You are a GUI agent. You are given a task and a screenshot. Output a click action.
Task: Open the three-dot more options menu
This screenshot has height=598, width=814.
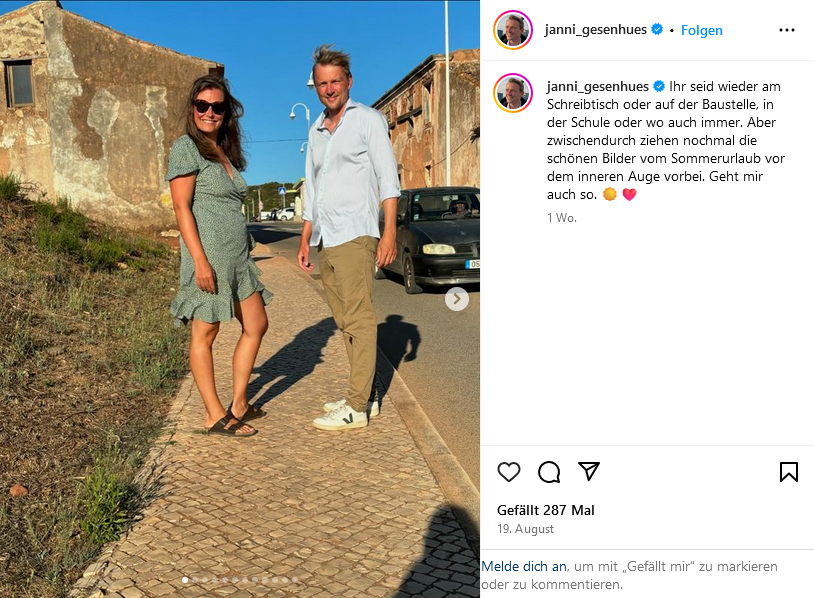[x=786, y=30]
